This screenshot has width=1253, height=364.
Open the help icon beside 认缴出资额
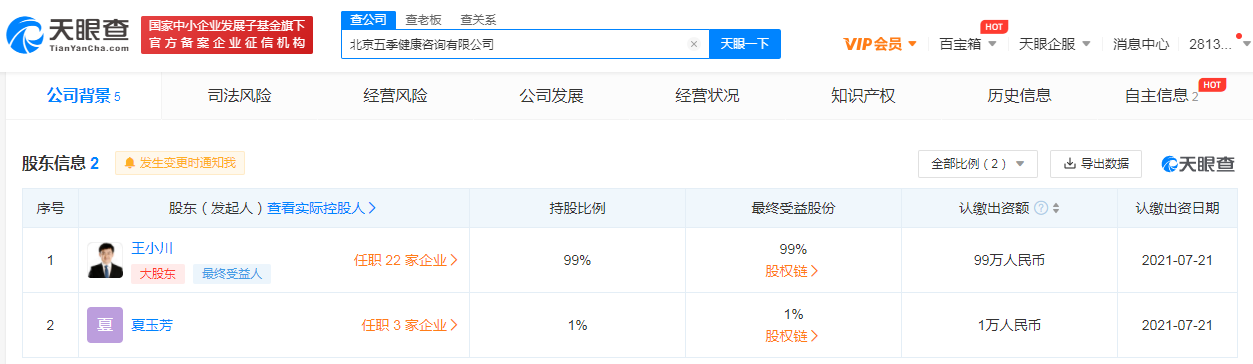[x=1041, y=208]
